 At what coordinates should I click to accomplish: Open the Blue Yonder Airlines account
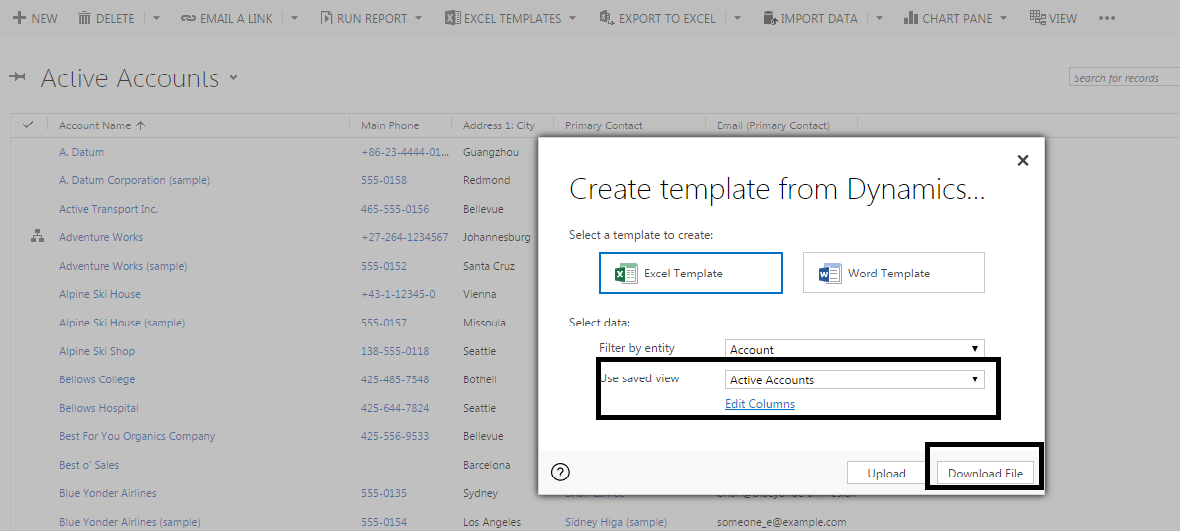tap(108, 493)
